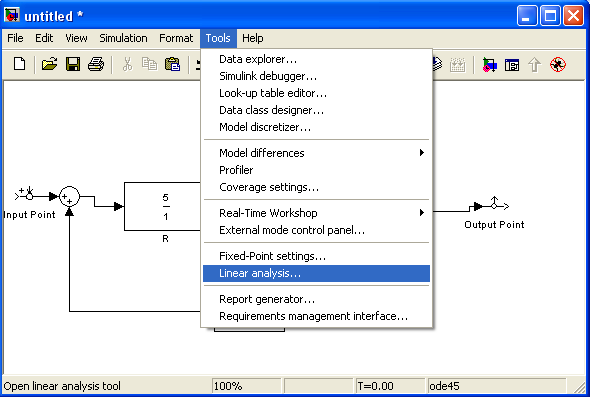
Task: Click the Save floppy disk icon
Action: click(x=73, y=64)
